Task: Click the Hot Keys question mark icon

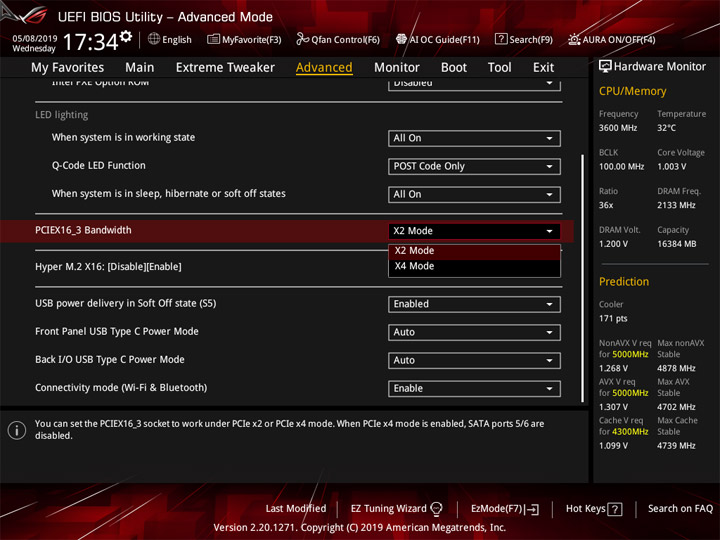Action: [x=615, y=509]
